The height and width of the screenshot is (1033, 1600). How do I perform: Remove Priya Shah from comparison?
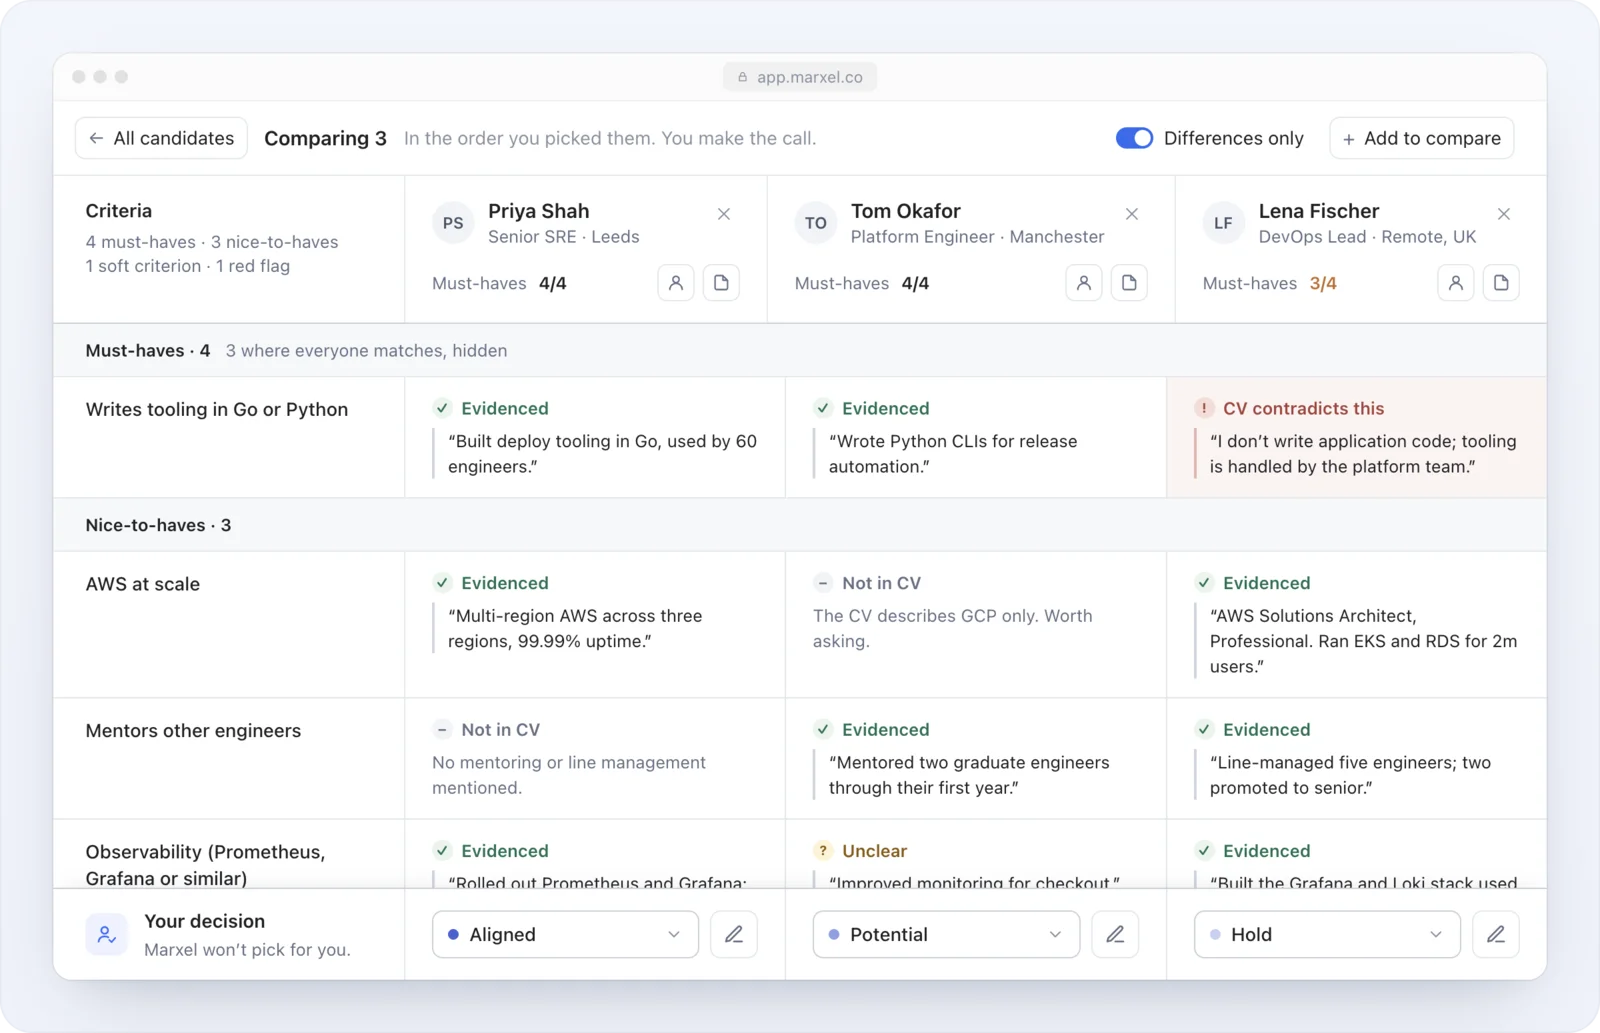(x=724, y=214)
